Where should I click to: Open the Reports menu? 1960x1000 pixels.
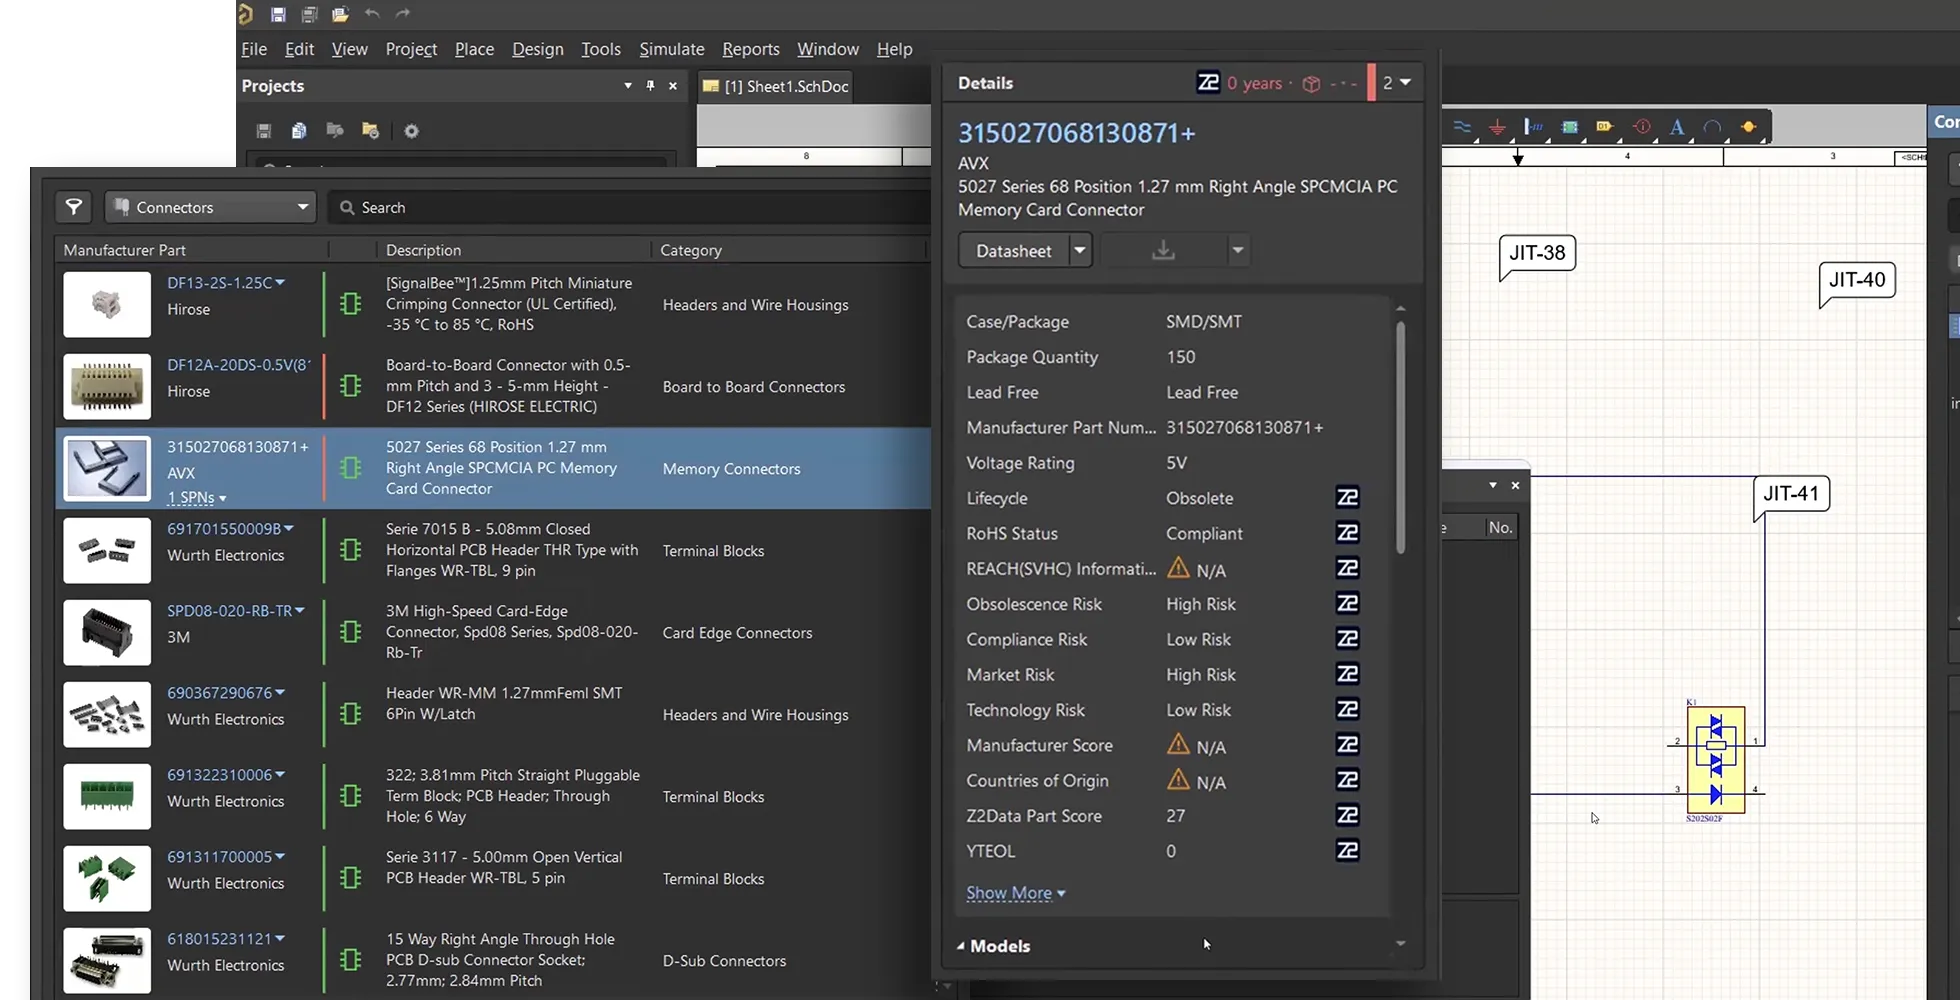(751, 49)
